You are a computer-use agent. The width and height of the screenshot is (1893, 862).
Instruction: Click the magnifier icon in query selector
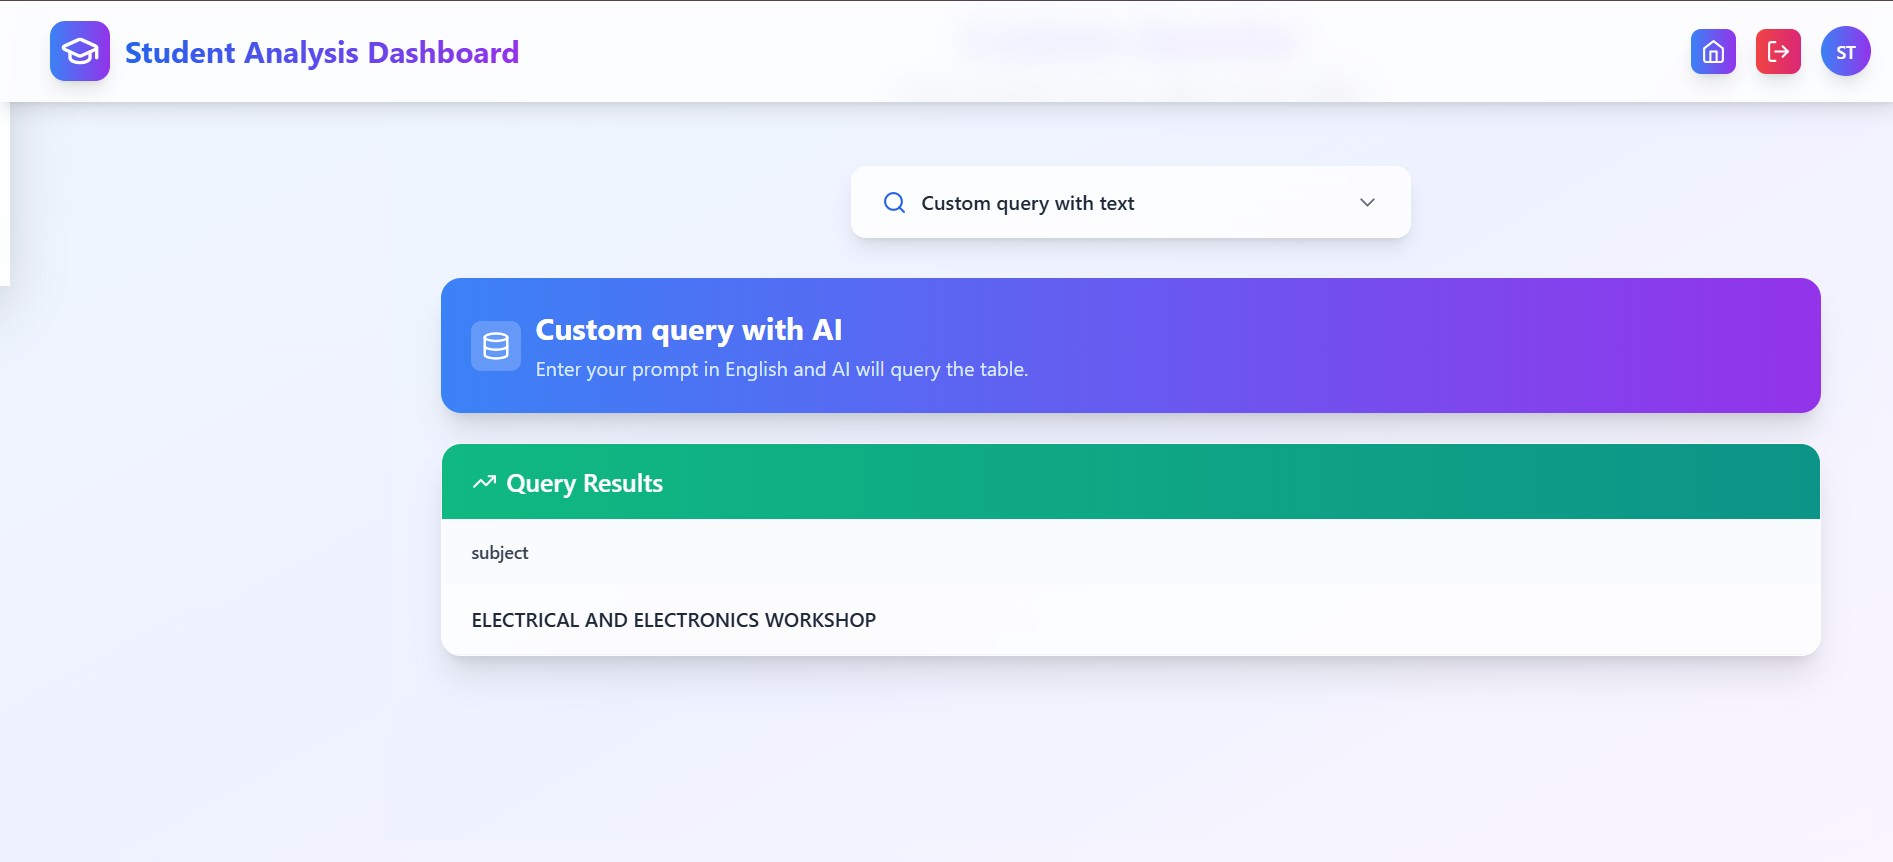pos(894,203)
